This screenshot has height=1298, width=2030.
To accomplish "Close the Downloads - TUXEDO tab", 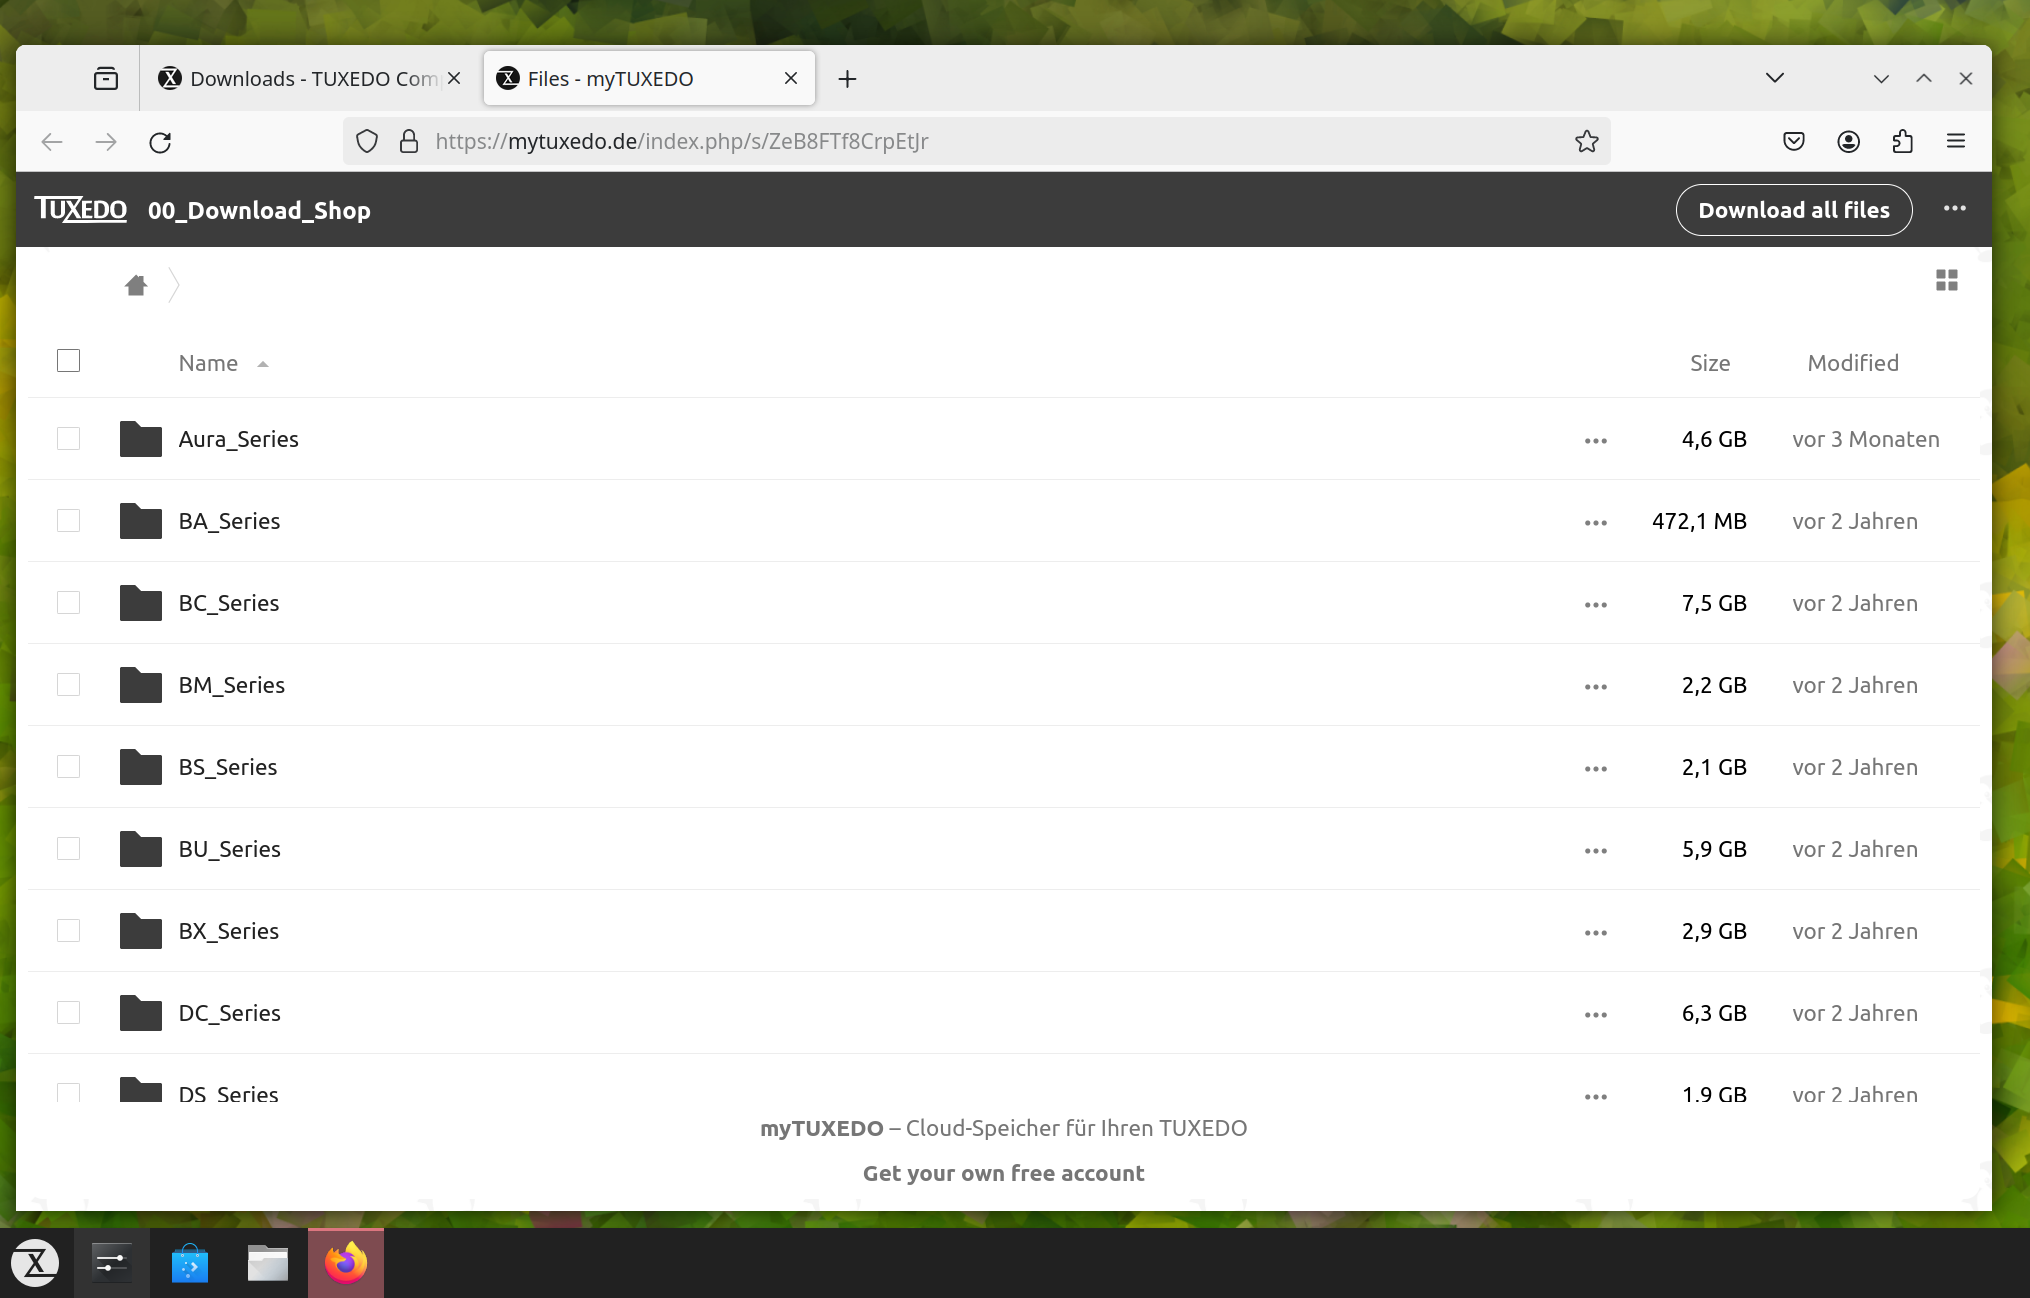I will click(x=454, y=78).
